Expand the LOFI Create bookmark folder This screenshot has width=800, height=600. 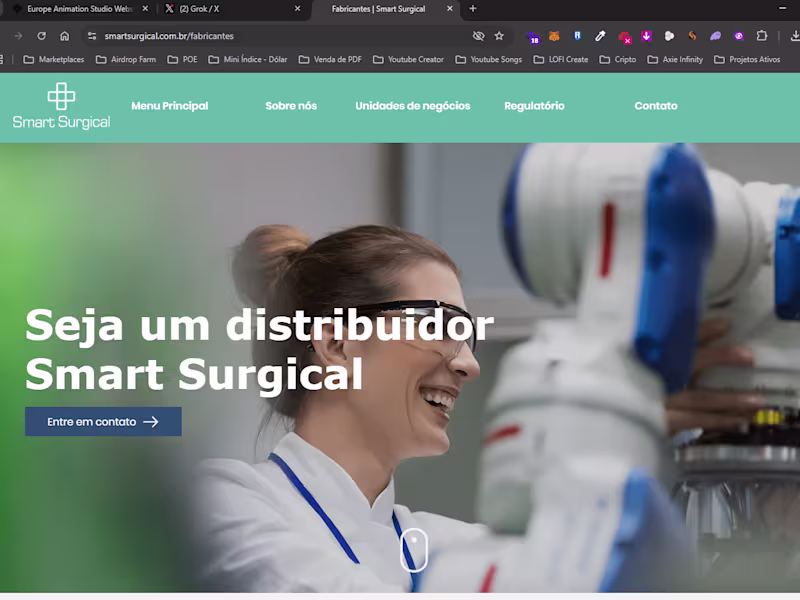point(561,60)
